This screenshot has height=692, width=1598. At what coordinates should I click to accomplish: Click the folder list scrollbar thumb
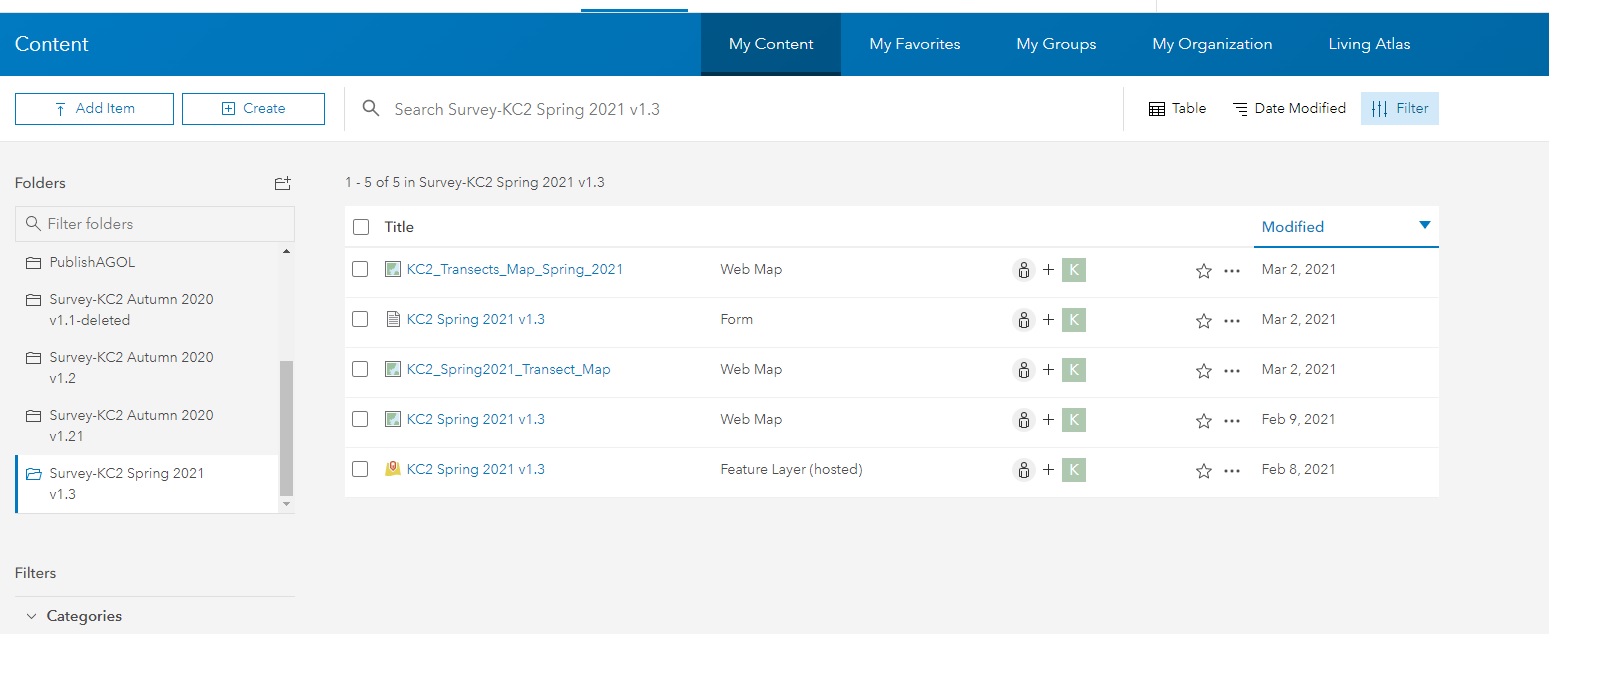[286, 428]
